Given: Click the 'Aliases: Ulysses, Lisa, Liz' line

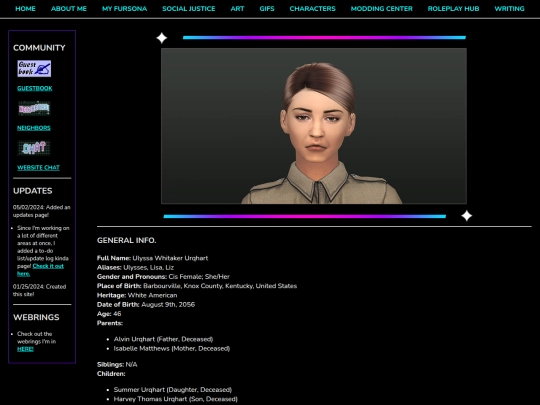Looking at the screenshot, I should [x=135, y=268].
